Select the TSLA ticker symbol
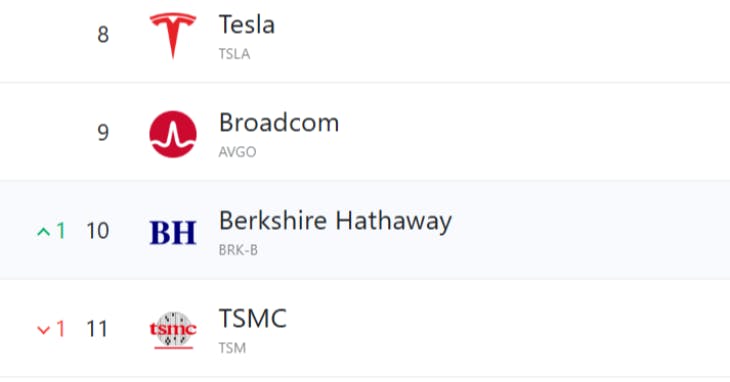This screenshot has width=730, height=382. pyautogui.click(x=235, y=54)
